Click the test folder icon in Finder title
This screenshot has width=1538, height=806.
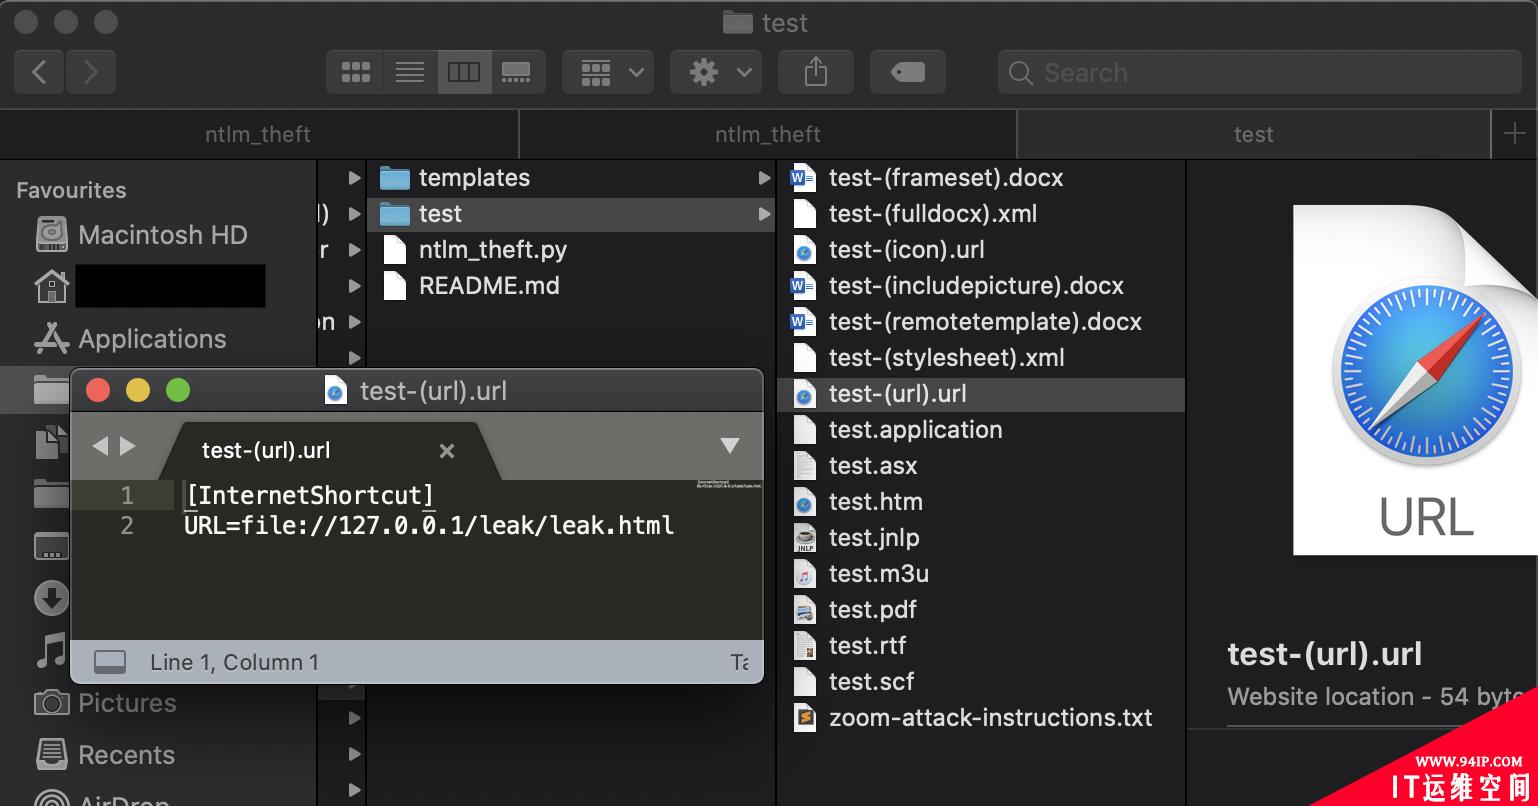(737, 22)
